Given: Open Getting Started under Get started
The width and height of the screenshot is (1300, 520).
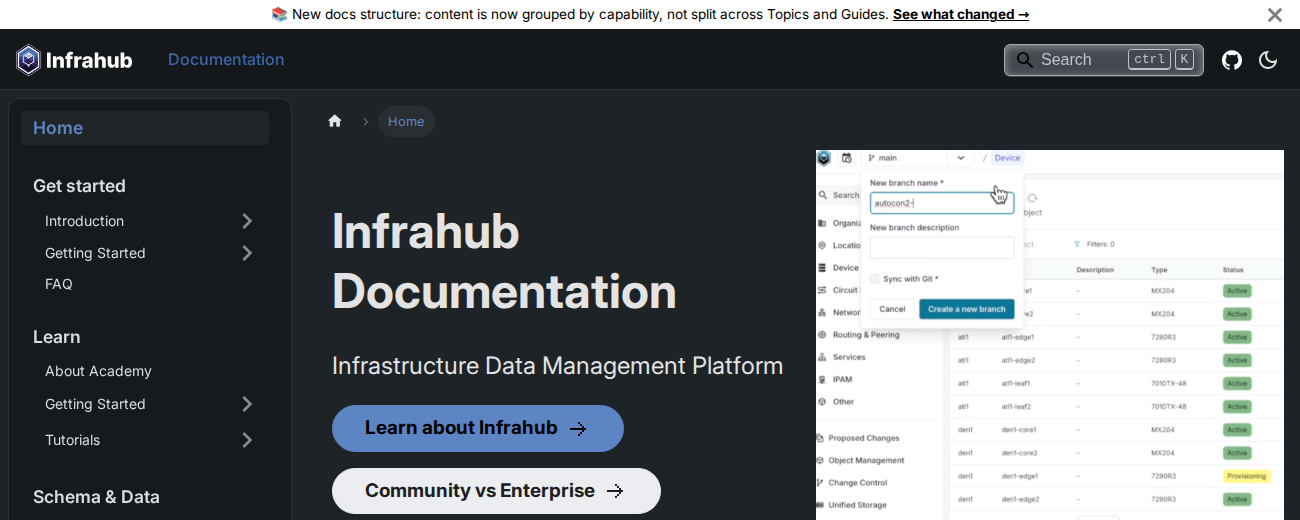Looking at the screenshot, I should pos(95,253).
